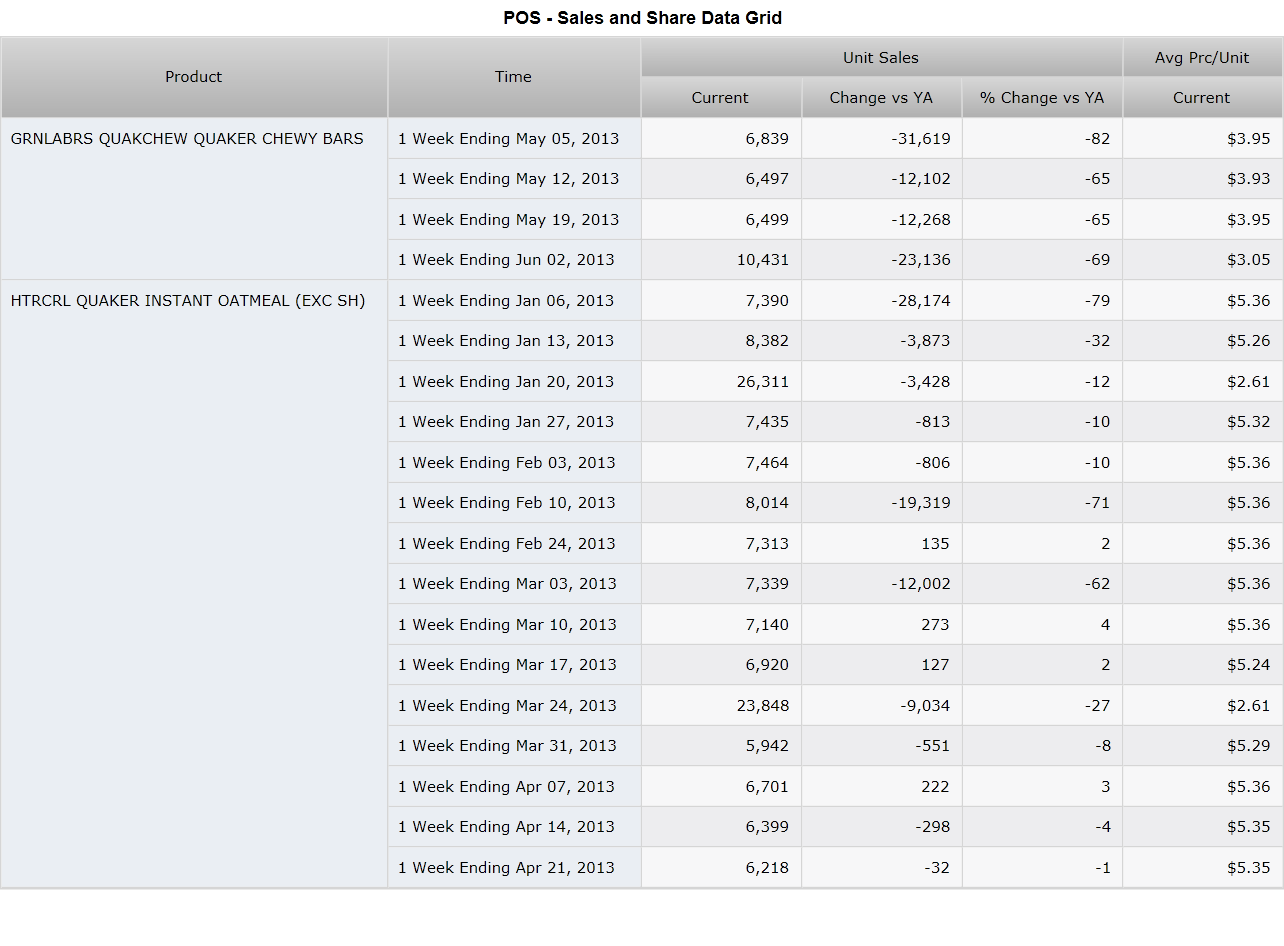Screen dimensions: 1284x946
Task: Click the percent change value -82
Action: [1097, 139]
